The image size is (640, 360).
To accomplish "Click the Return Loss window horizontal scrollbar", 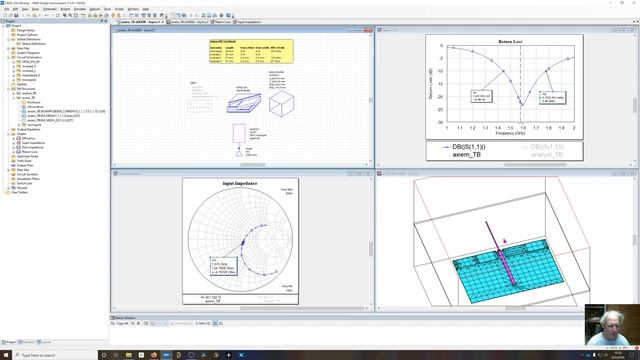I will coord(535,164).
